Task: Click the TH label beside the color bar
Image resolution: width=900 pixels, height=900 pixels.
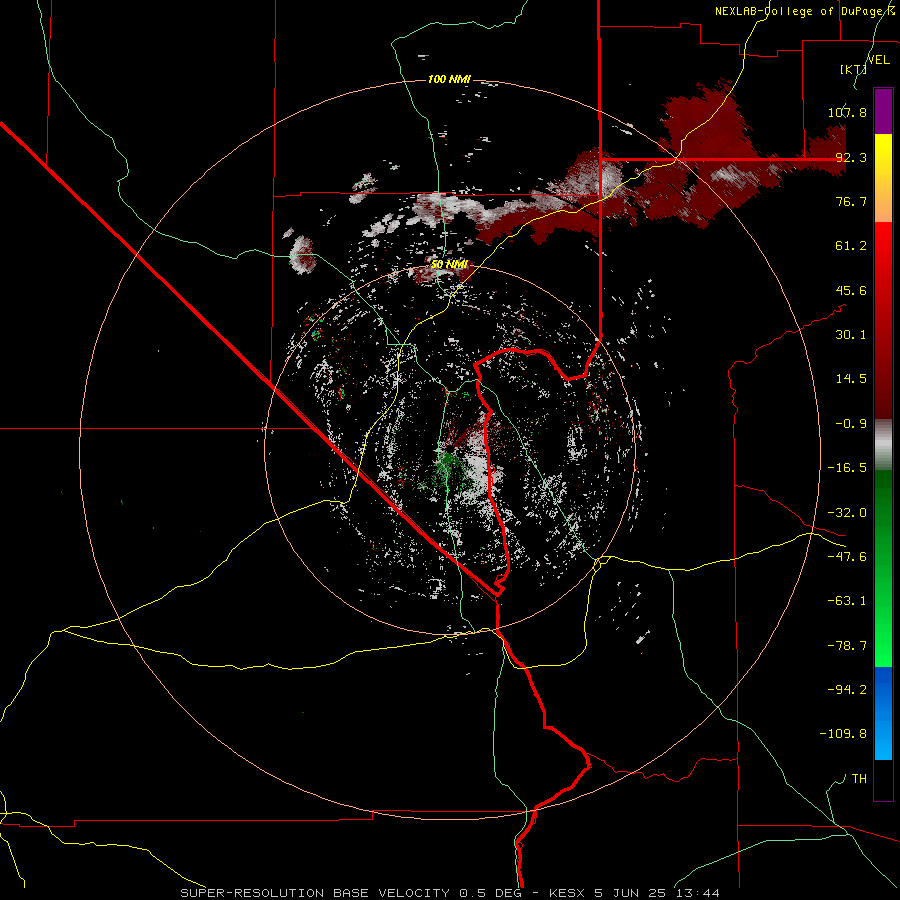Action: point(859,779)
